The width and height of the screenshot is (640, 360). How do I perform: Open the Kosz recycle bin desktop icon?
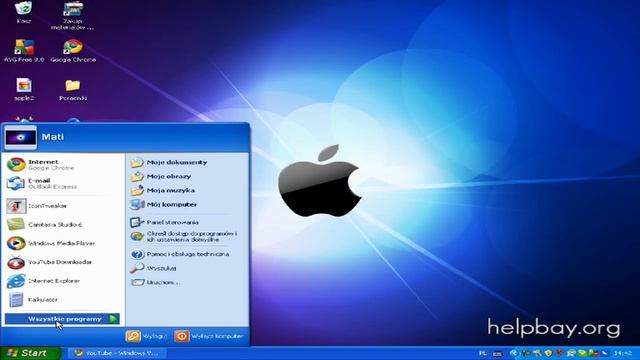point(24,12)
